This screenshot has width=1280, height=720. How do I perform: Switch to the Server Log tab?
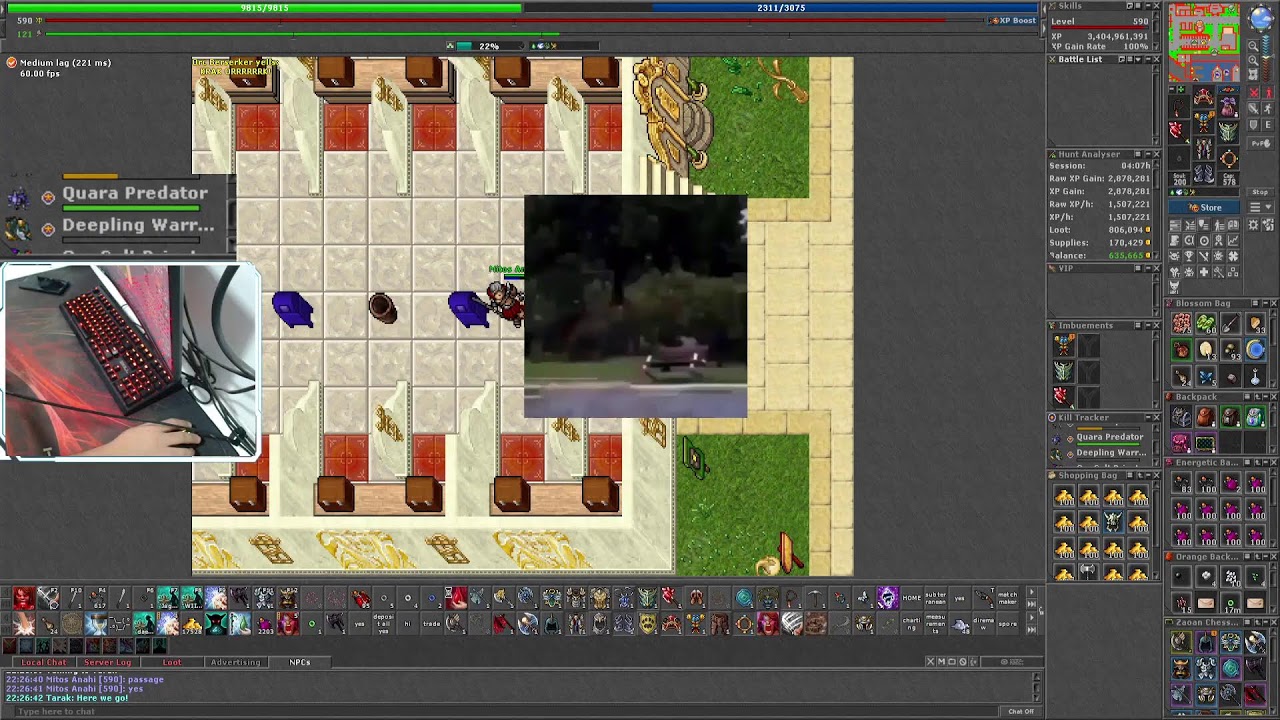point(108,662)
